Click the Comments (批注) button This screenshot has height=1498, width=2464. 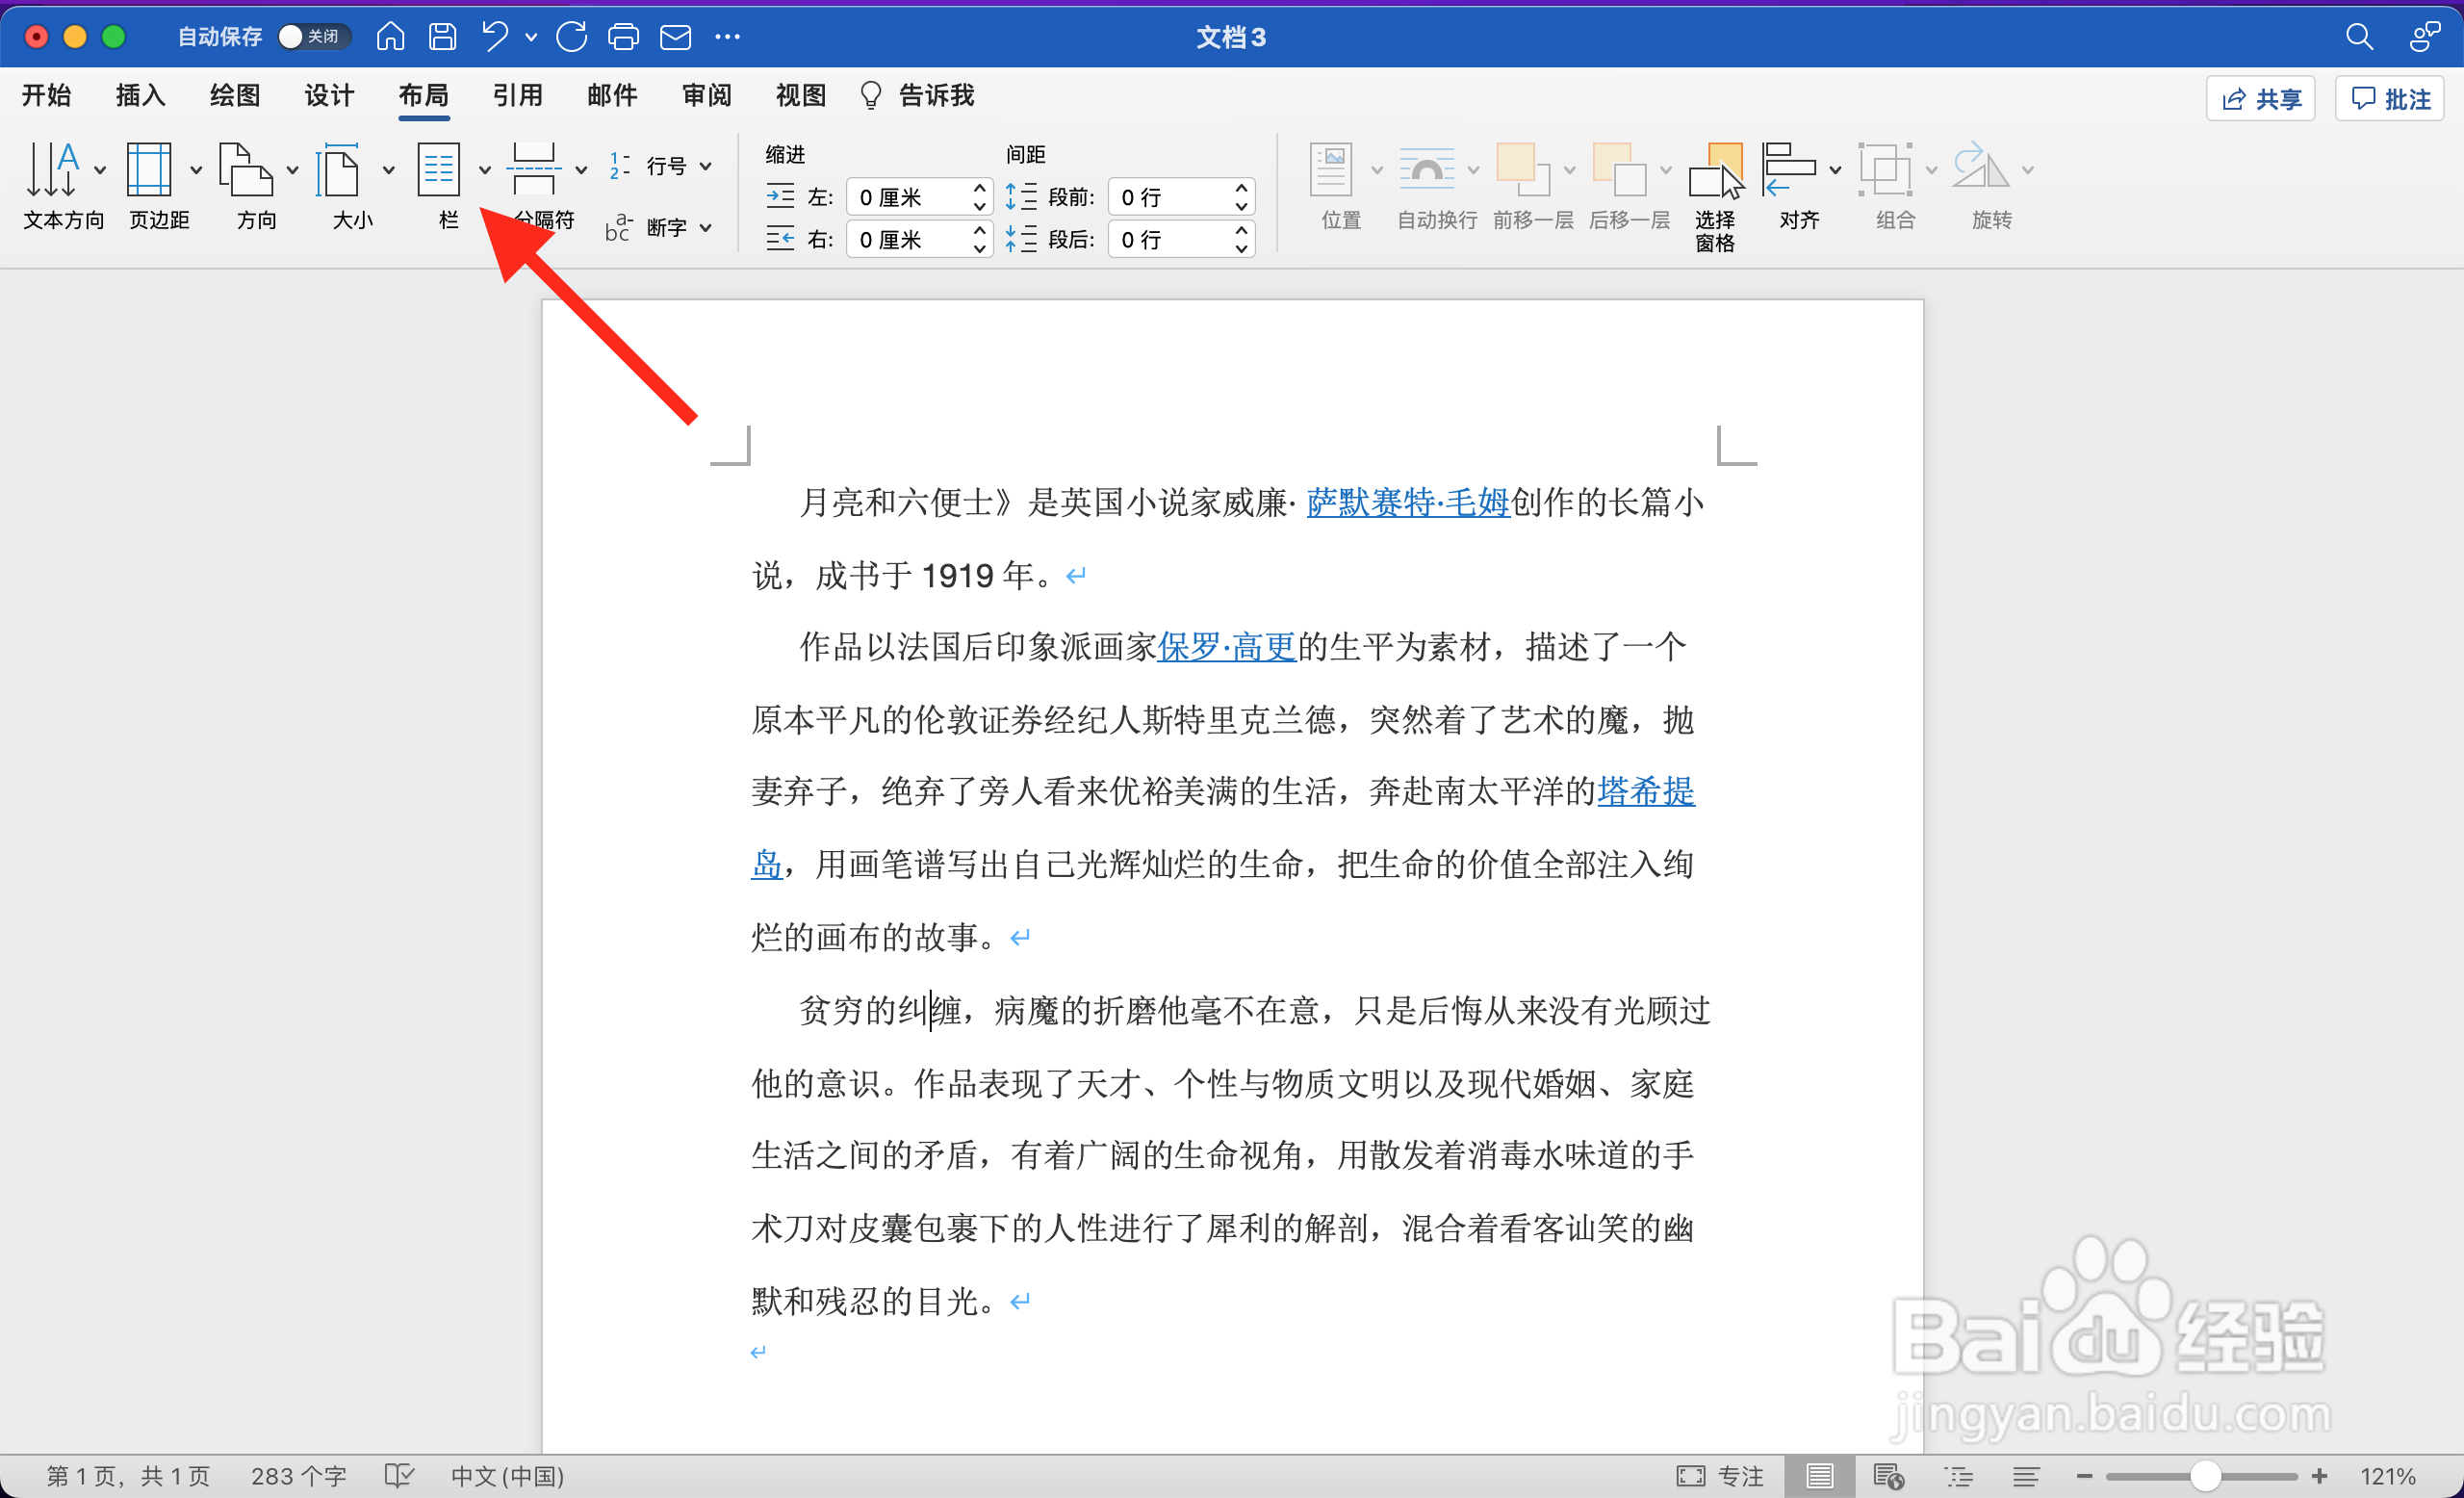[2389, 98]
